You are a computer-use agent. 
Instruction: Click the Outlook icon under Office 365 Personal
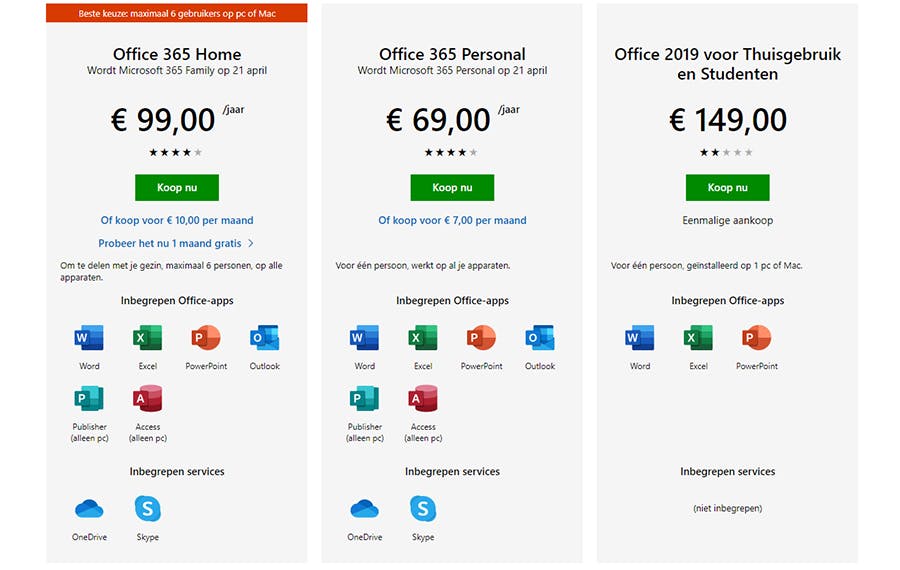pyautogui.click(x=540, y=338)
